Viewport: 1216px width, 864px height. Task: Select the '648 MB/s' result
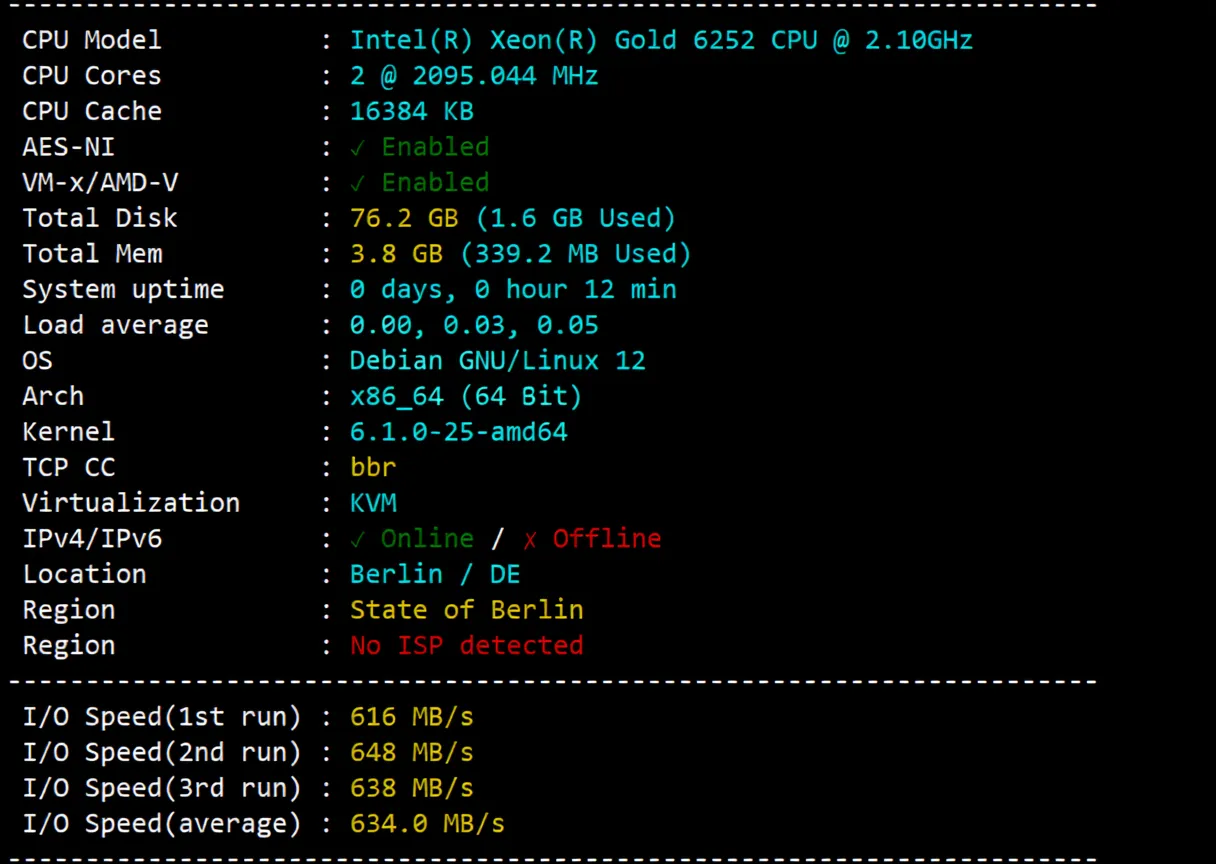(411, 753)
